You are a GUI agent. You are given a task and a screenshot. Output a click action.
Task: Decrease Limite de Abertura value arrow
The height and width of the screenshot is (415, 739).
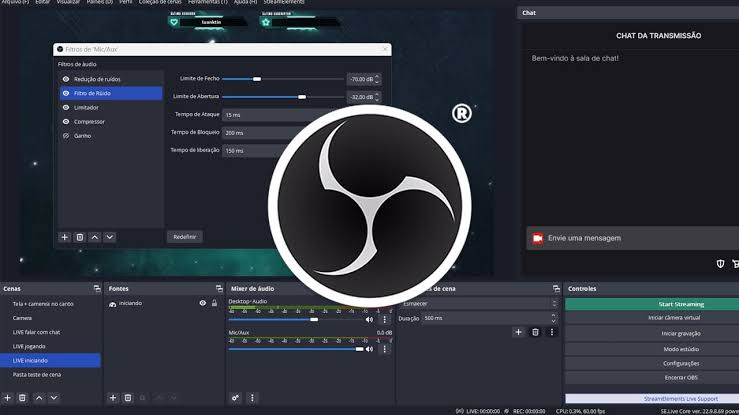[x=377, y=100]
